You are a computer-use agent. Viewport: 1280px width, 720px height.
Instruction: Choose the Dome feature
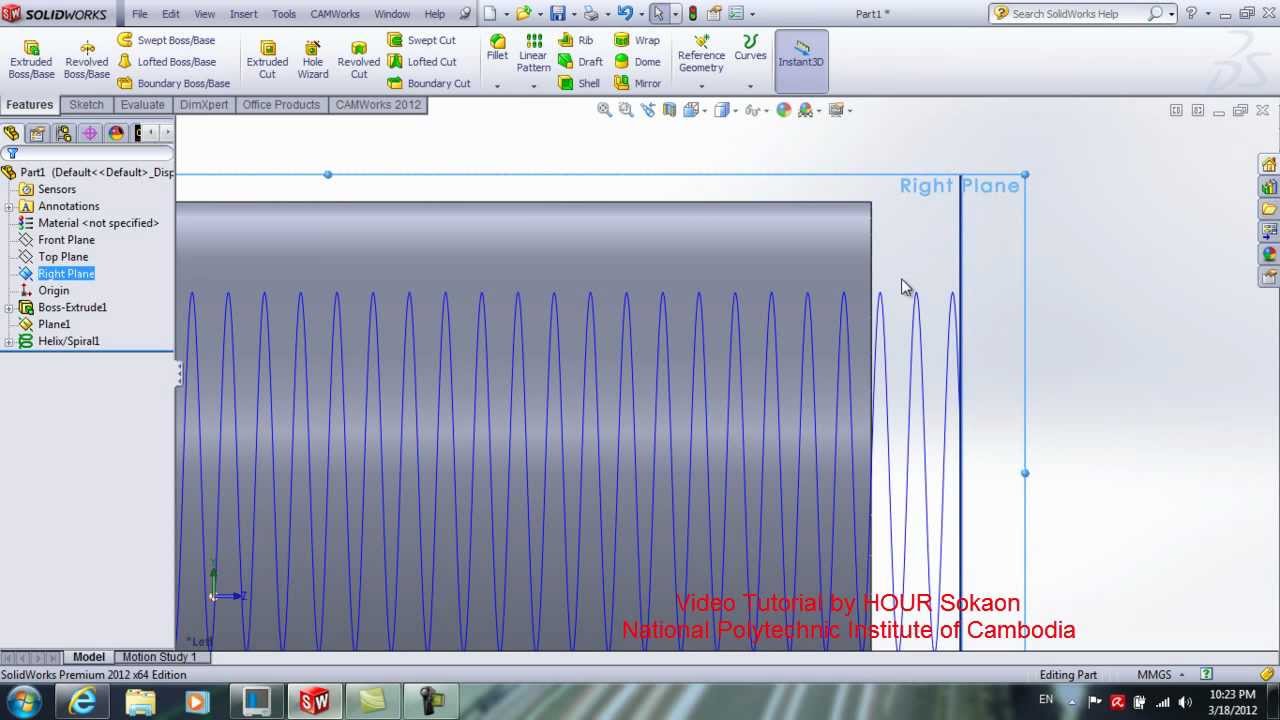(x=637, y=62)
